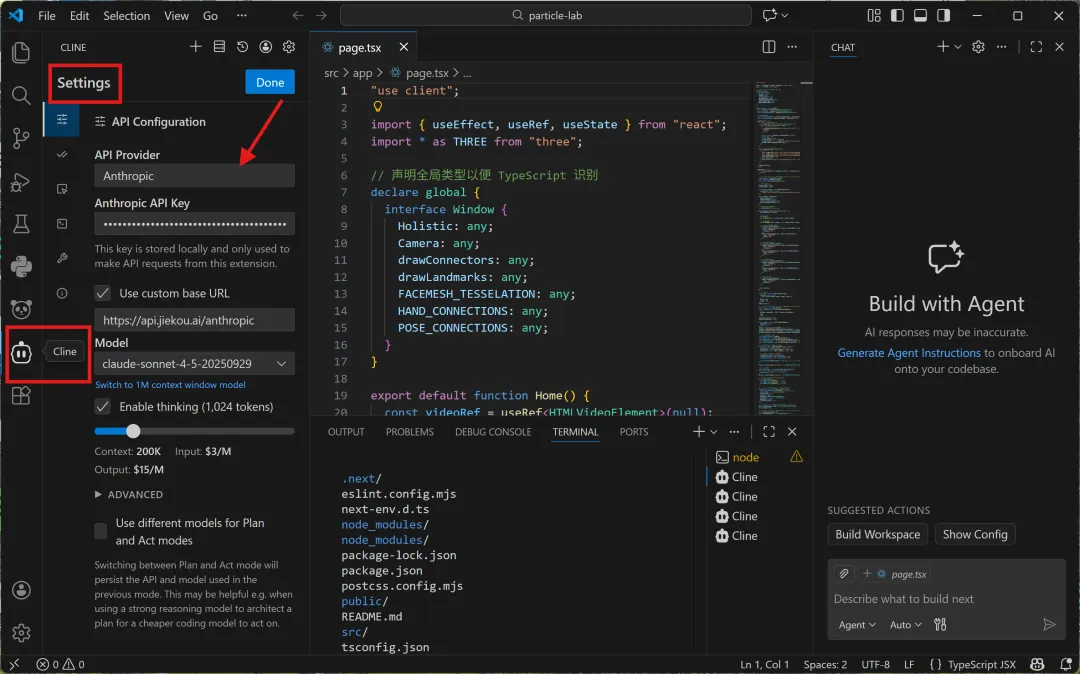Open the Explorer view in activity bar
This screenshot has width=1080, height=674.
[21, 52]
